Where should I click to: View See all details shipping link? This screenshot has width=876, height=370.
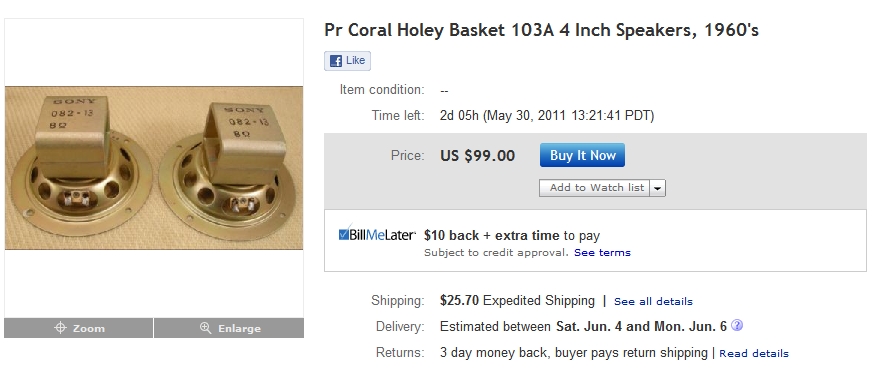[653, 301]
